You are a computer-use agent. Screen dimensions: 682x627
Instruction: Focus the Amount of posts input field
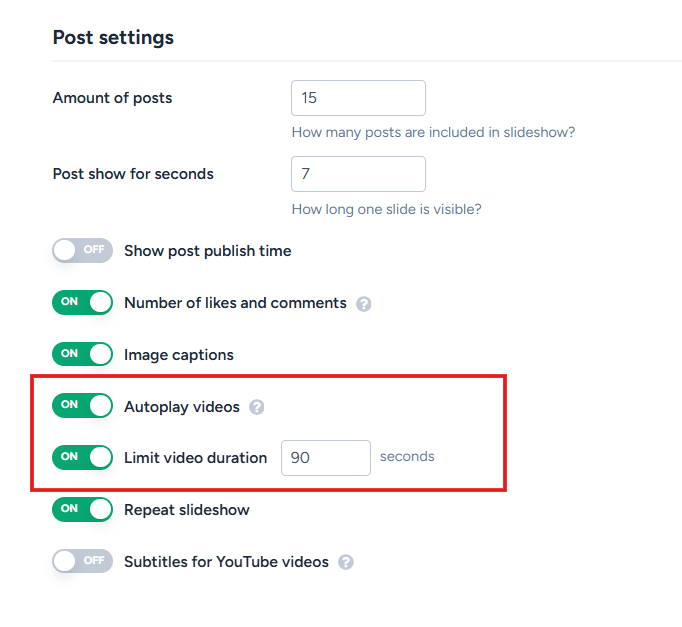pos(358,98)
